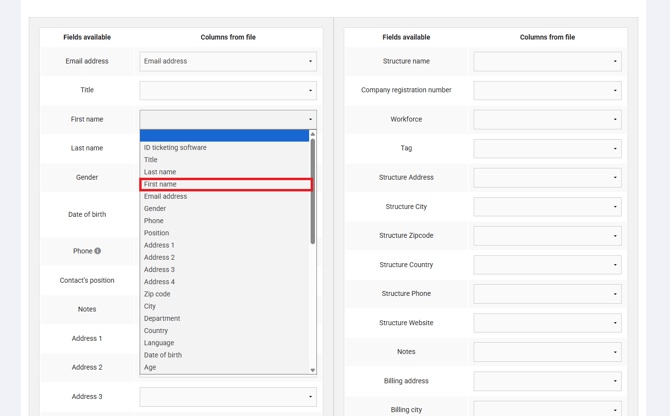Image resolution: width=670 pixels, height=416 pixels.
Task: Open the Email address column dropdown
Action: coord(228,61)
